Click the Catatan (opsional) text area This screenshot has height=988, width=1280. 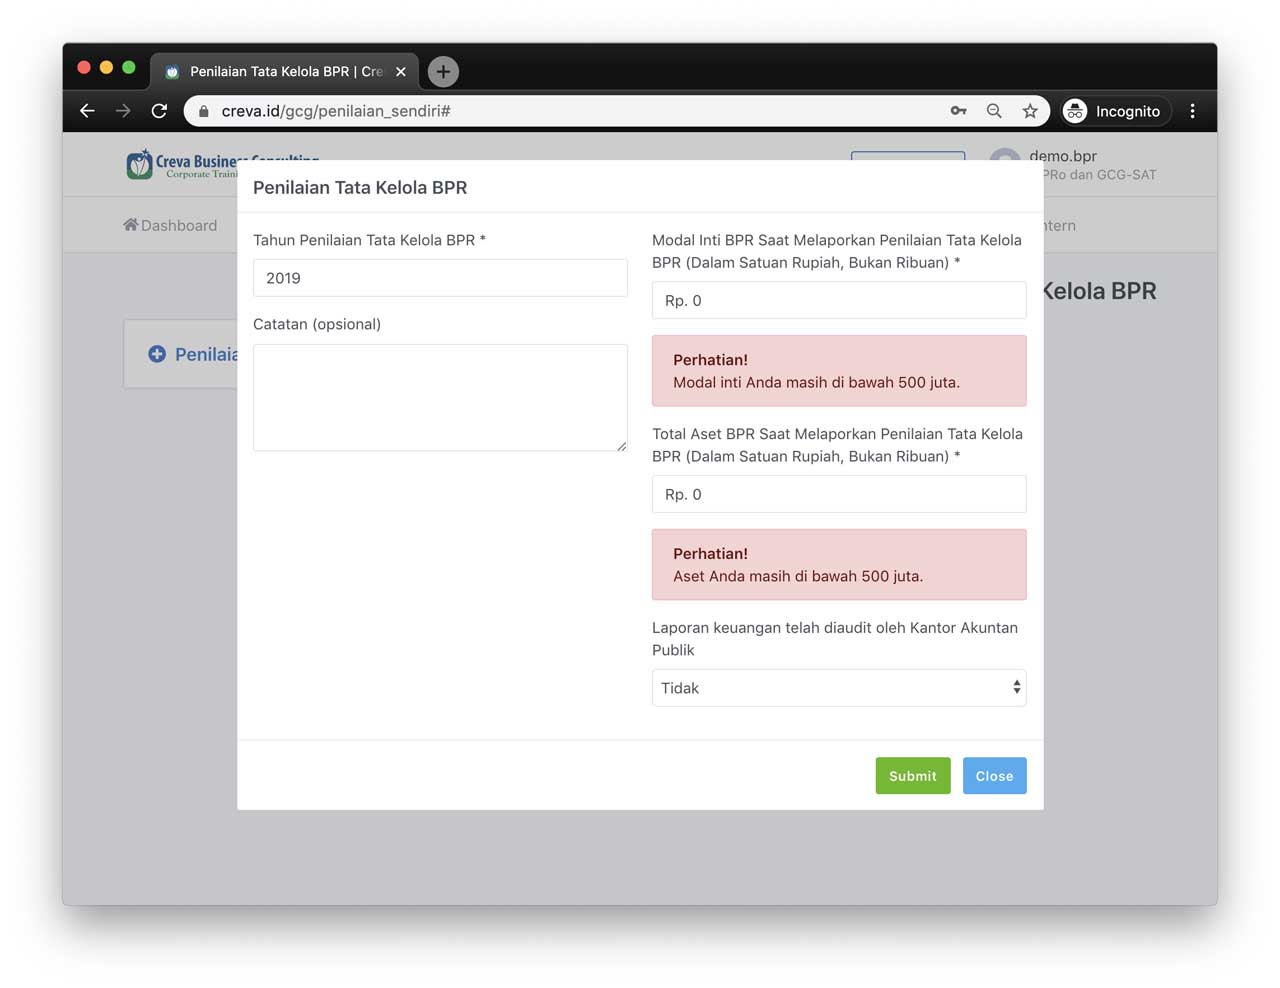(x=440, y=398)
